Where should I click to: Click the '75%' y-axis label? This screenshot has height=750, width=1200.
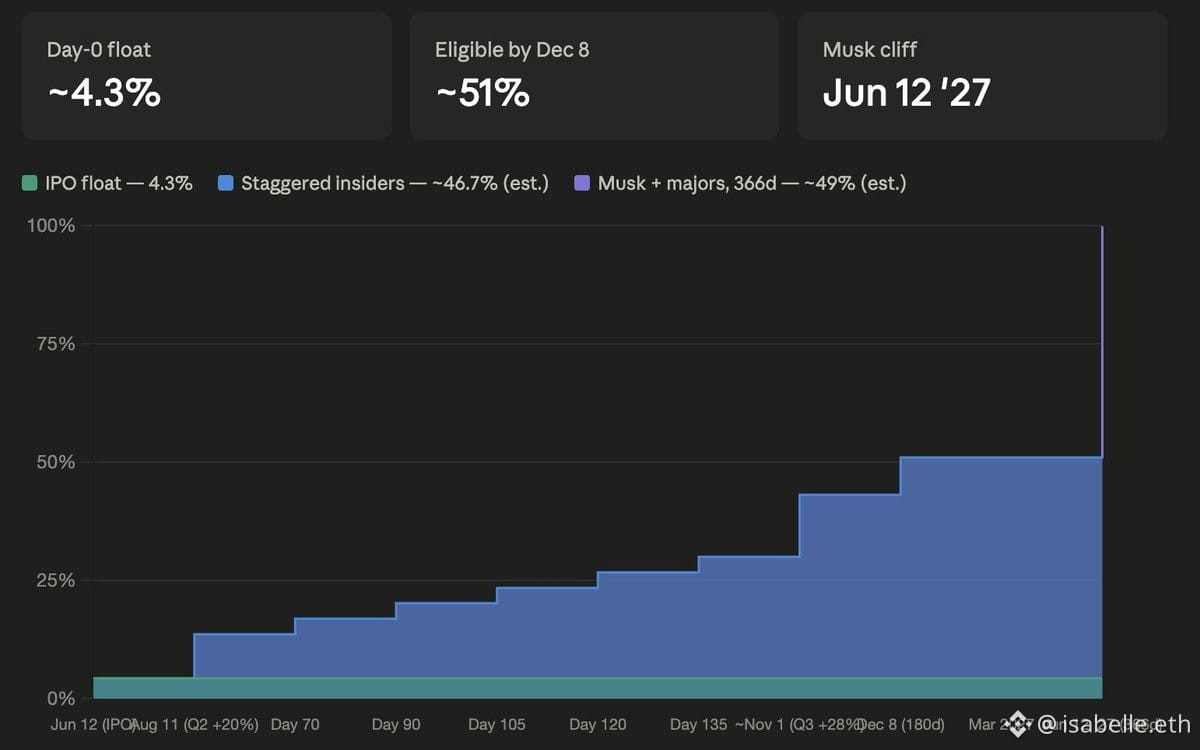coord(55,344)
